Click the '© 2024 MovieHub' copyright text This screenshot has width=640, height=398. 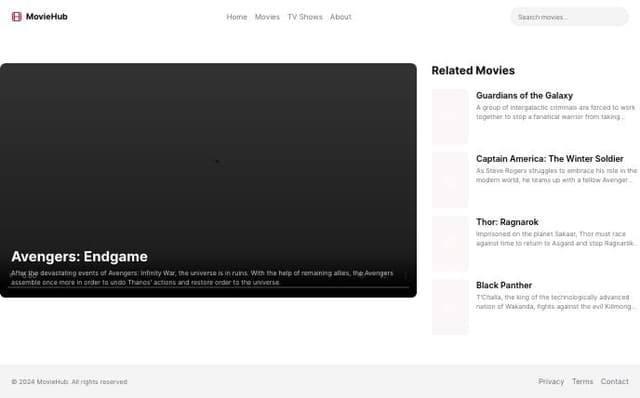tap(69, 382)
